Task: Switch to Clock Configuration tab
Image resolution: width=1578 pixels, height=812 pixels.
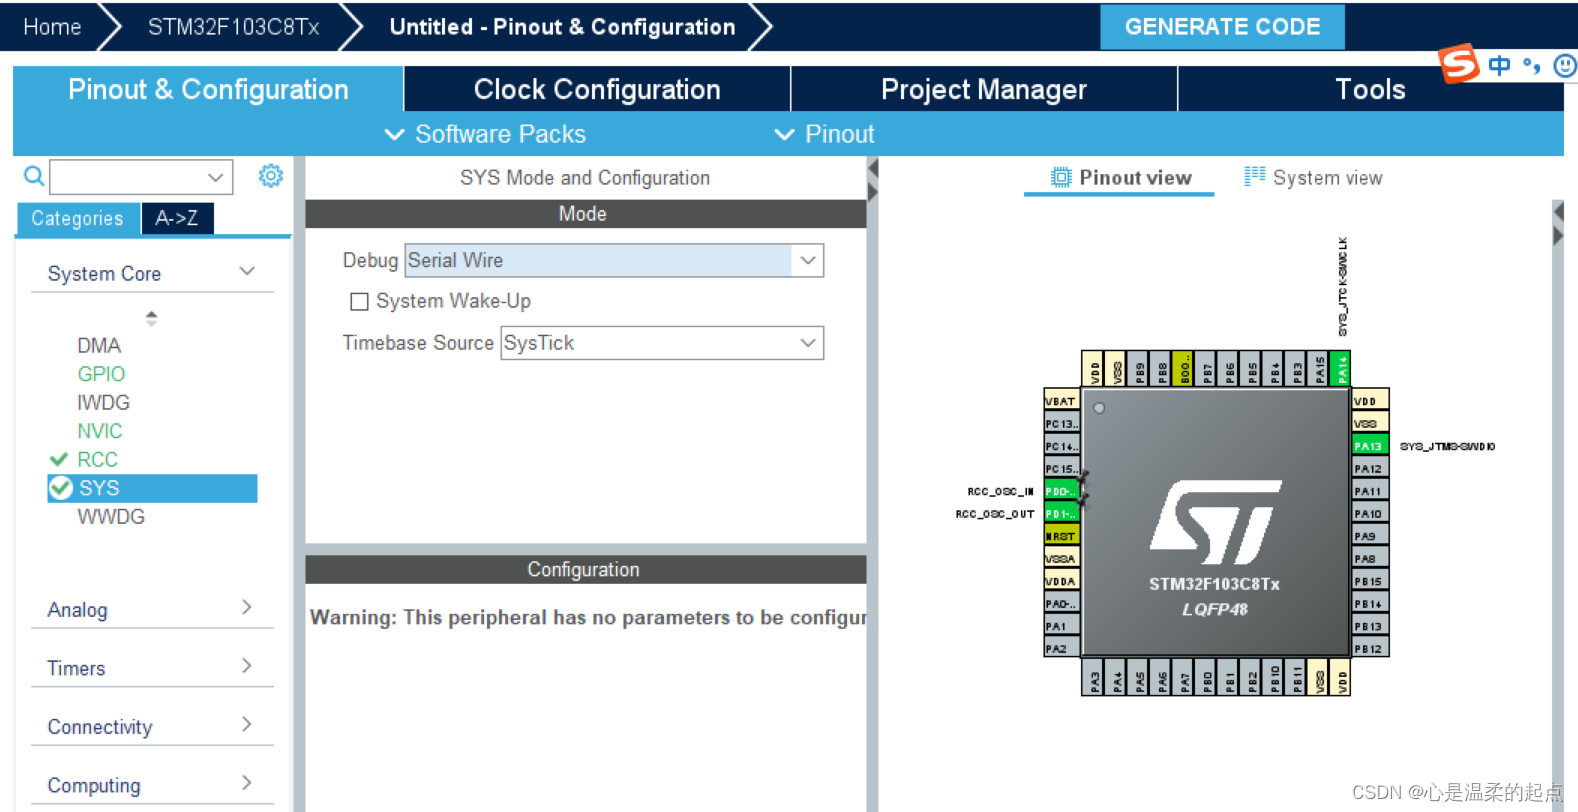Action: pos(597,89)
